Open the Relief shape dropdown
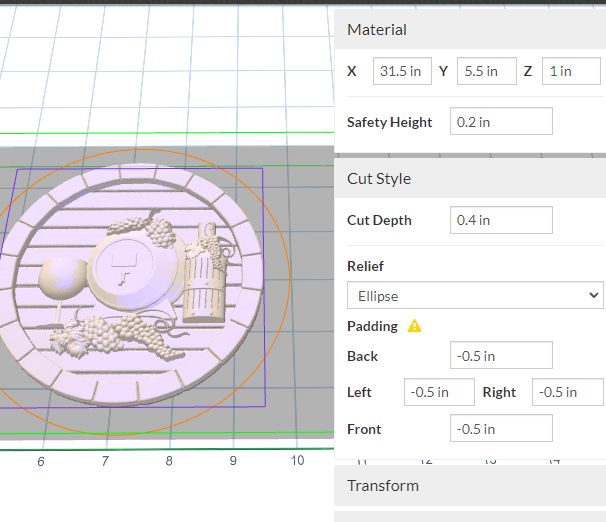Screen dimensions: 606x522 pyautogui.click(x=475, y=295)
